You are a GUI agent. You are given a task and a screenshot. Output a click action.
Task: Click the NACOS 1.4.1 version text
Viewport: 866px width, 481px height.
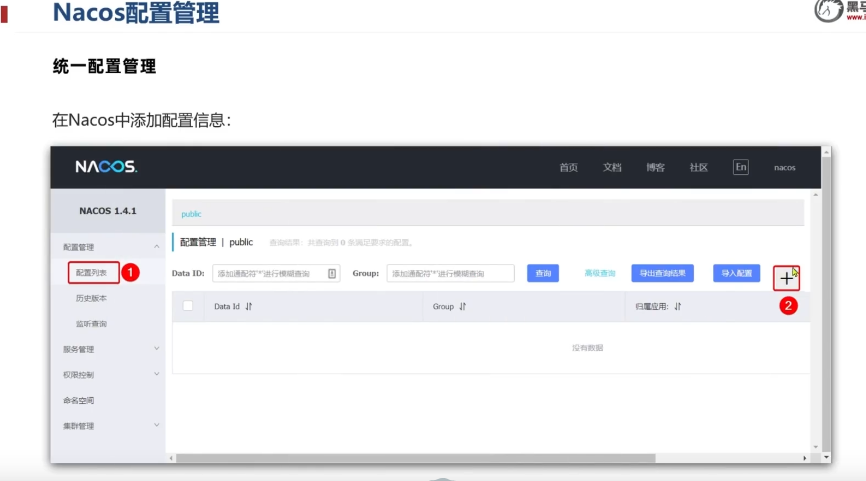click(108, 211)
